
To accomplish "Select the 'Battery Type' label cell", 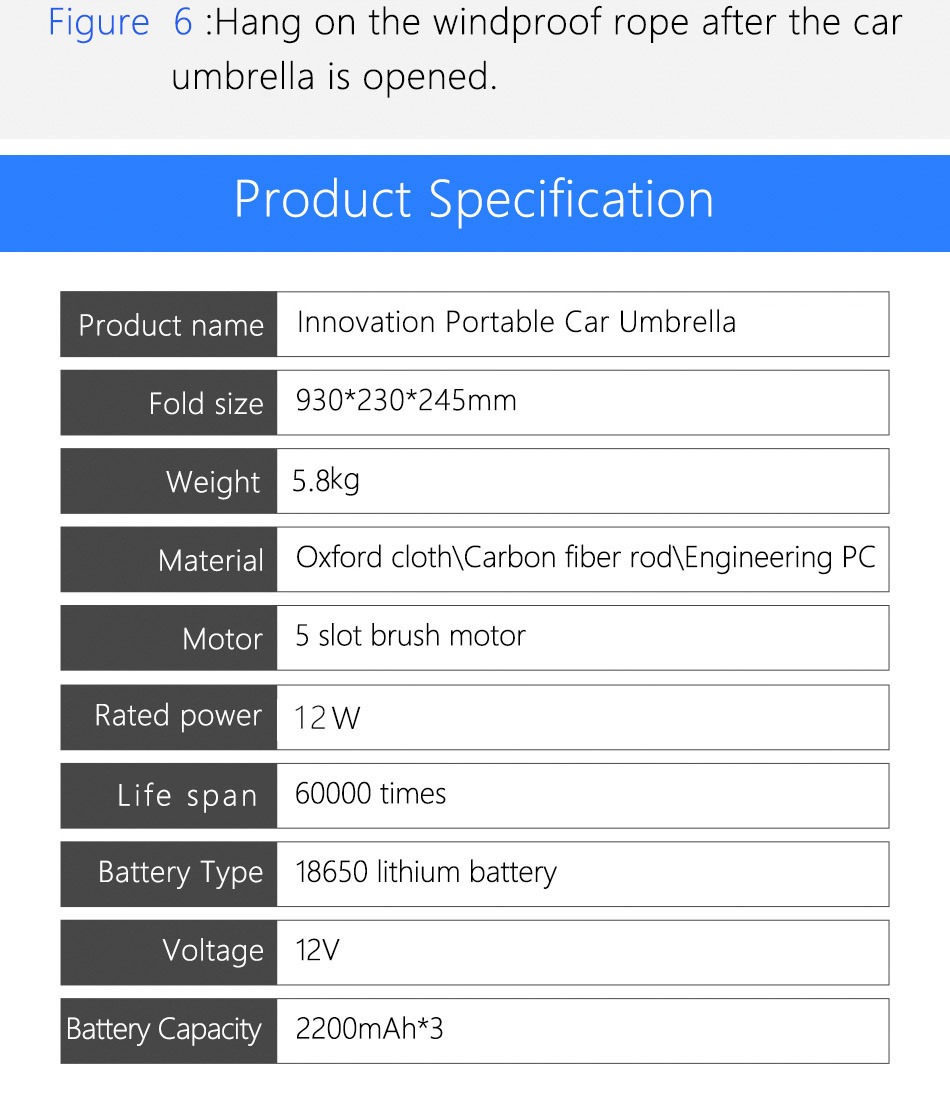I will [169, 874].
